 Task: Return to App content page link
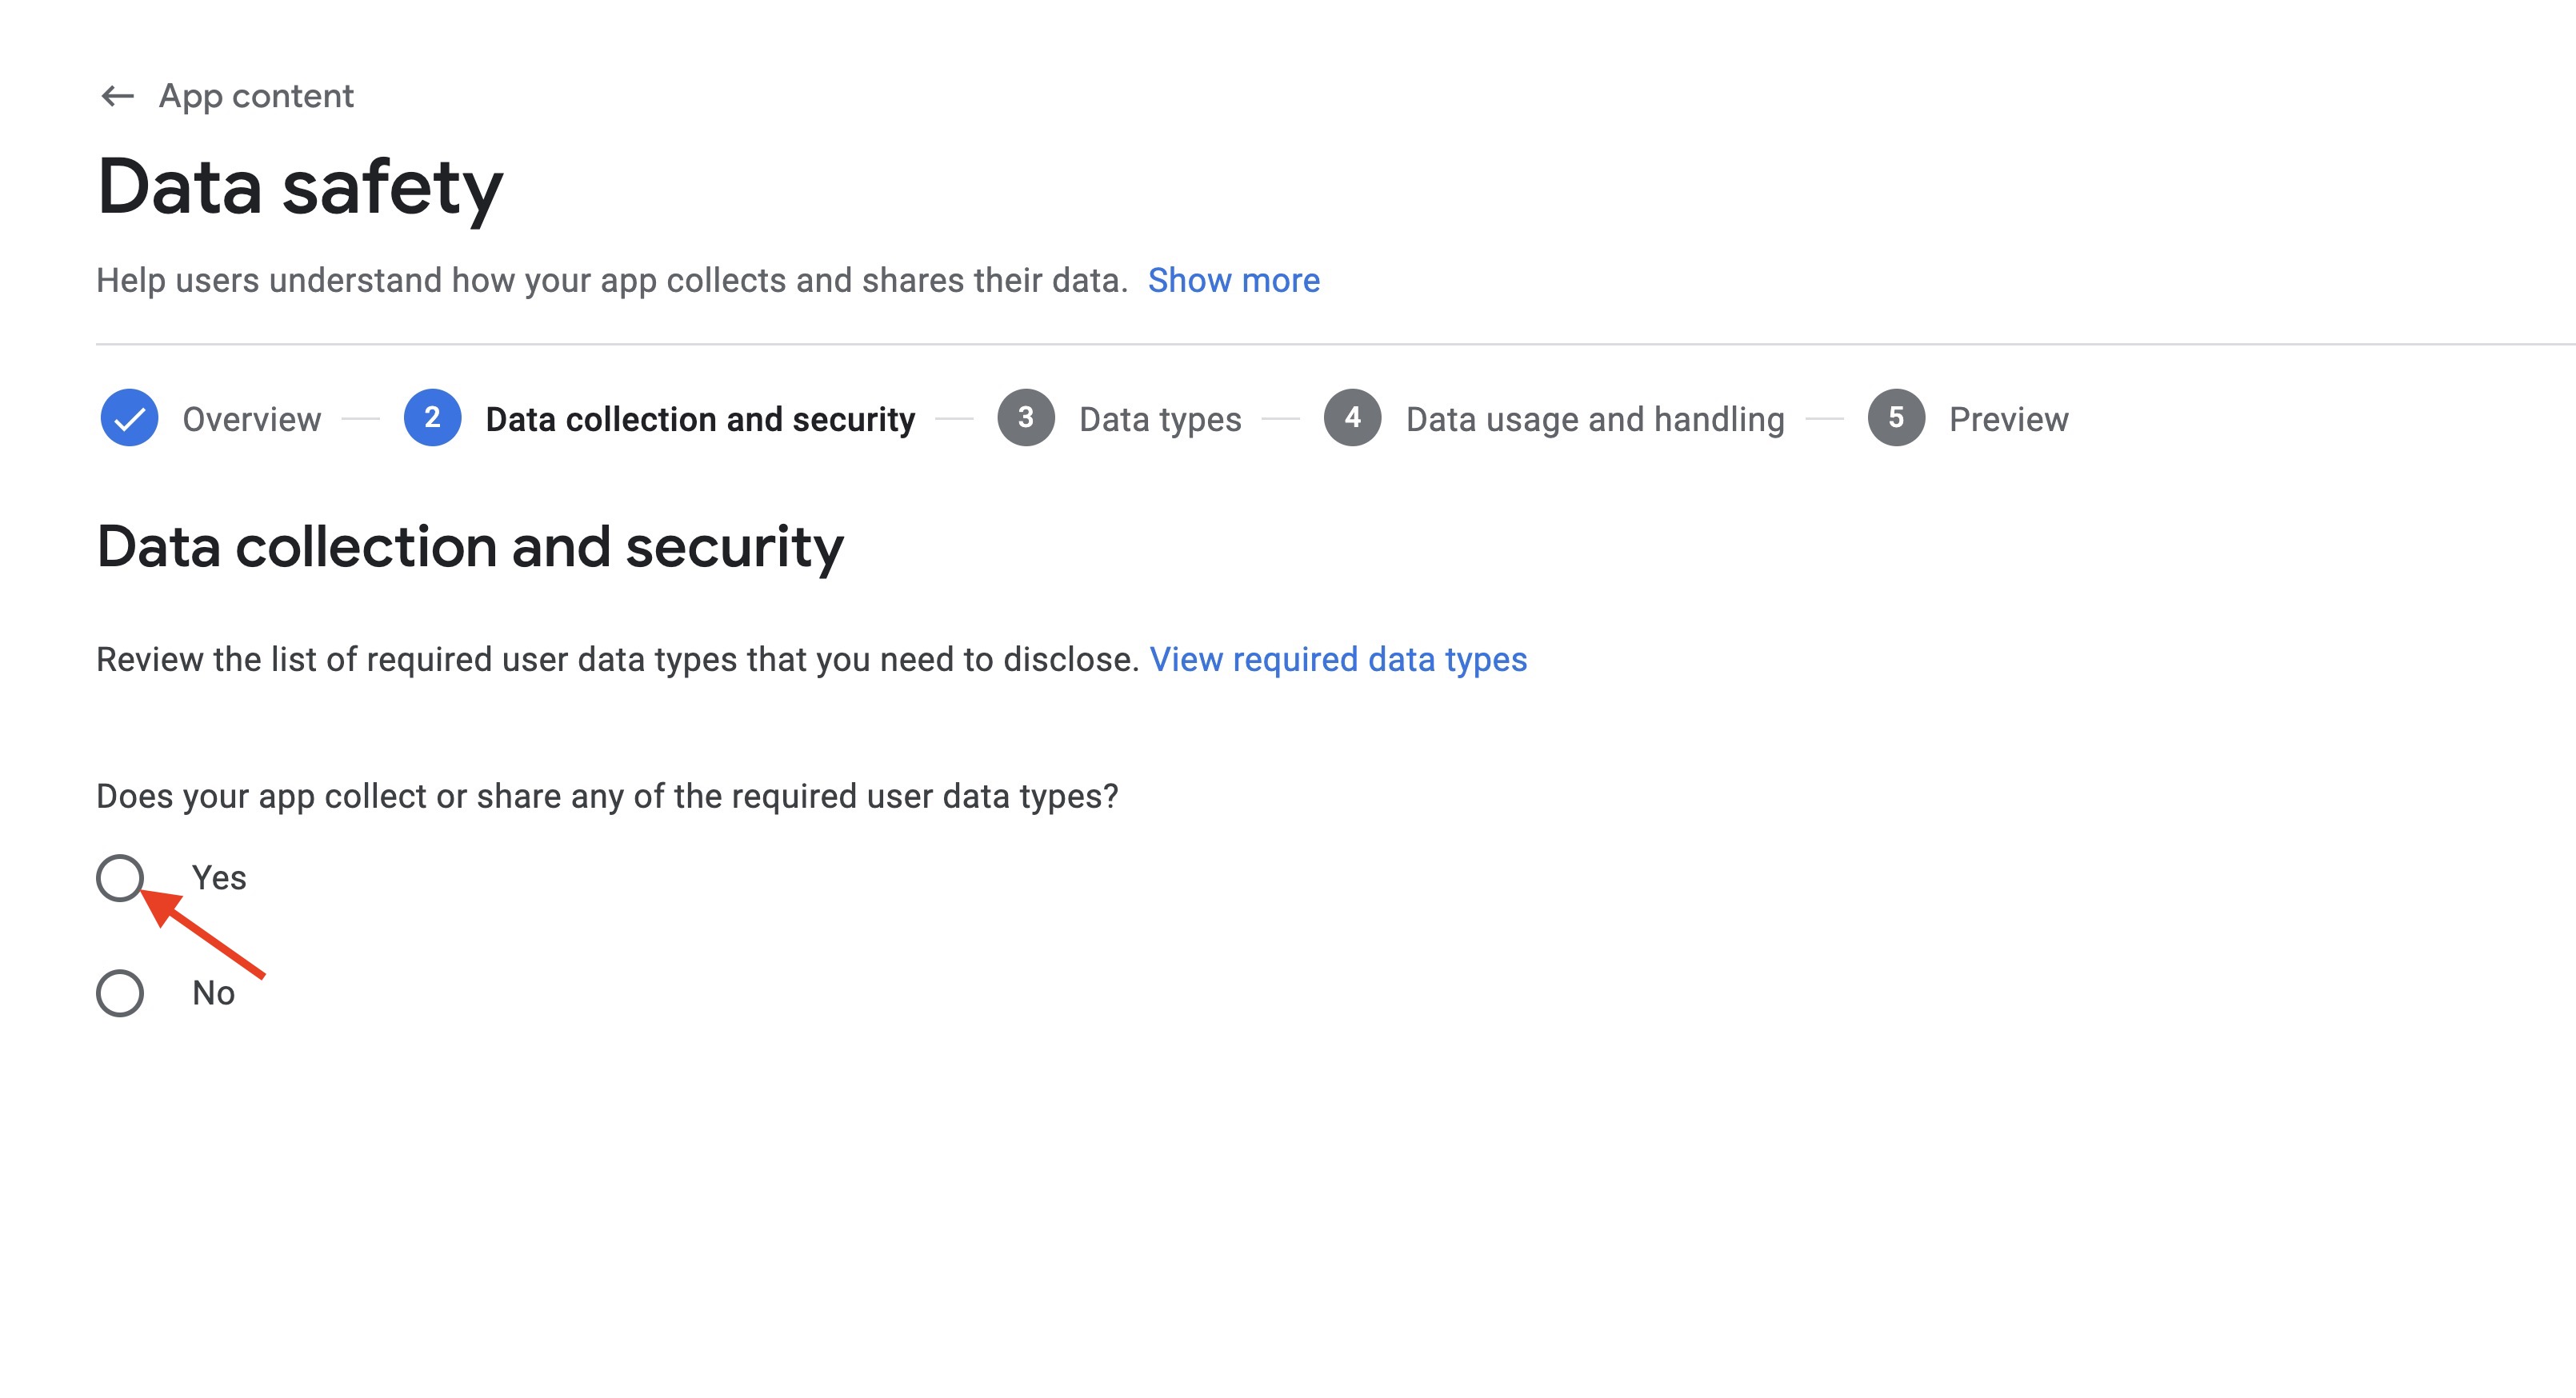click(x=256, y=96)
